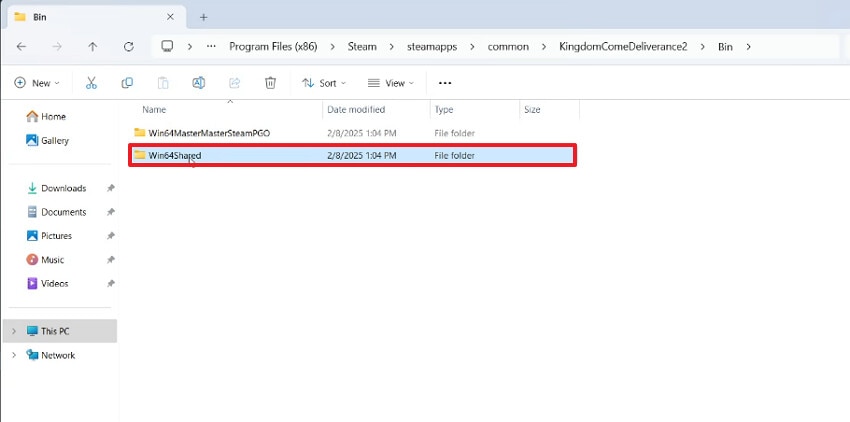Unpin Music via its pin icon
Image resolution: width=850 pixels, height=422 pixels.
[x=111, y=260]
